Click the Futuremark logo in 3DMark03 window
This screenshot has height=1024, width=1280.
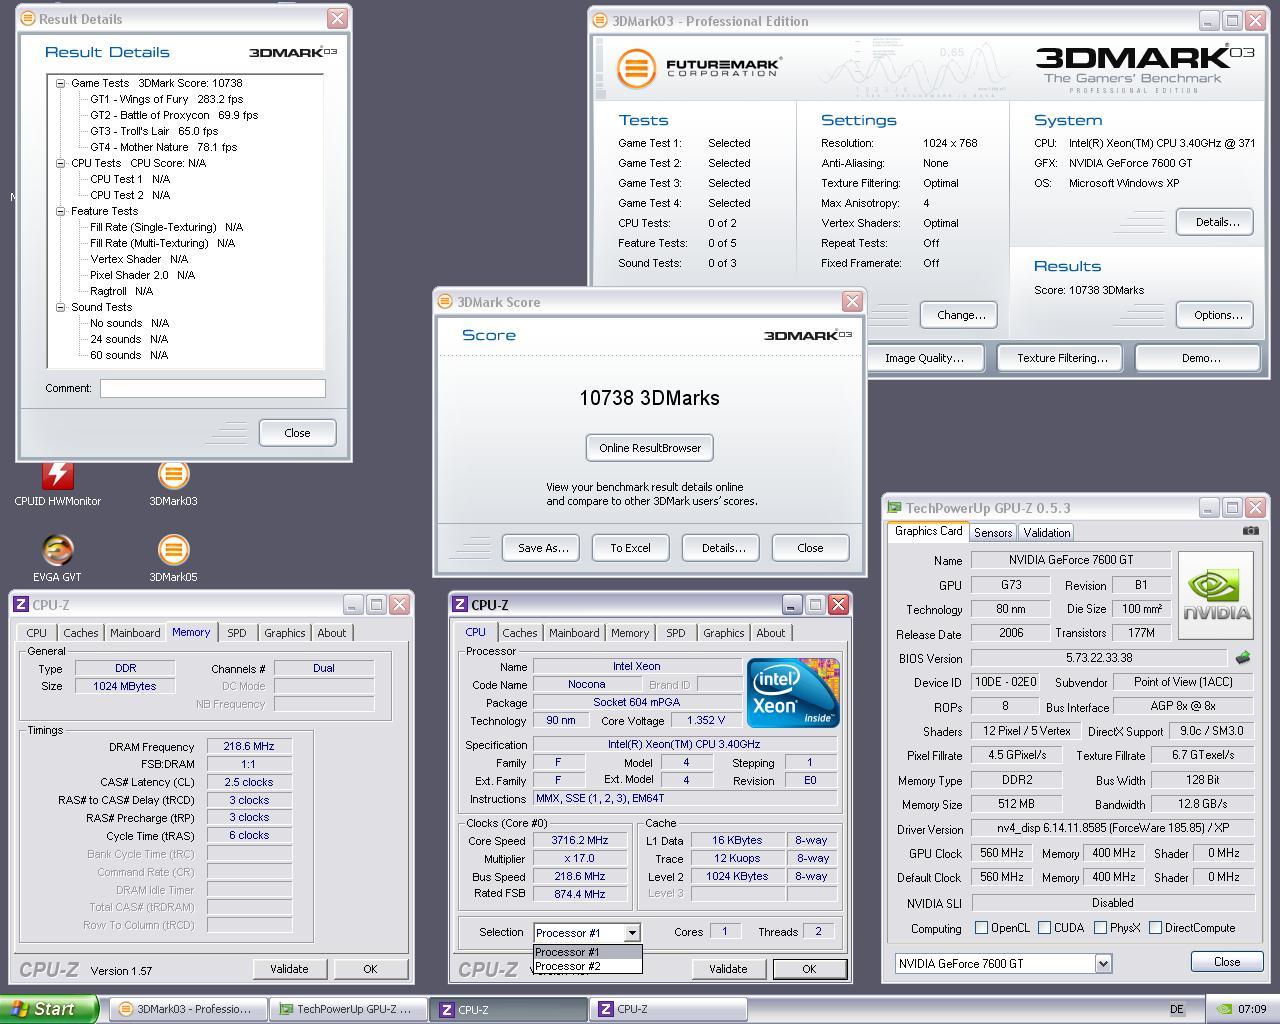pos(698,68)
